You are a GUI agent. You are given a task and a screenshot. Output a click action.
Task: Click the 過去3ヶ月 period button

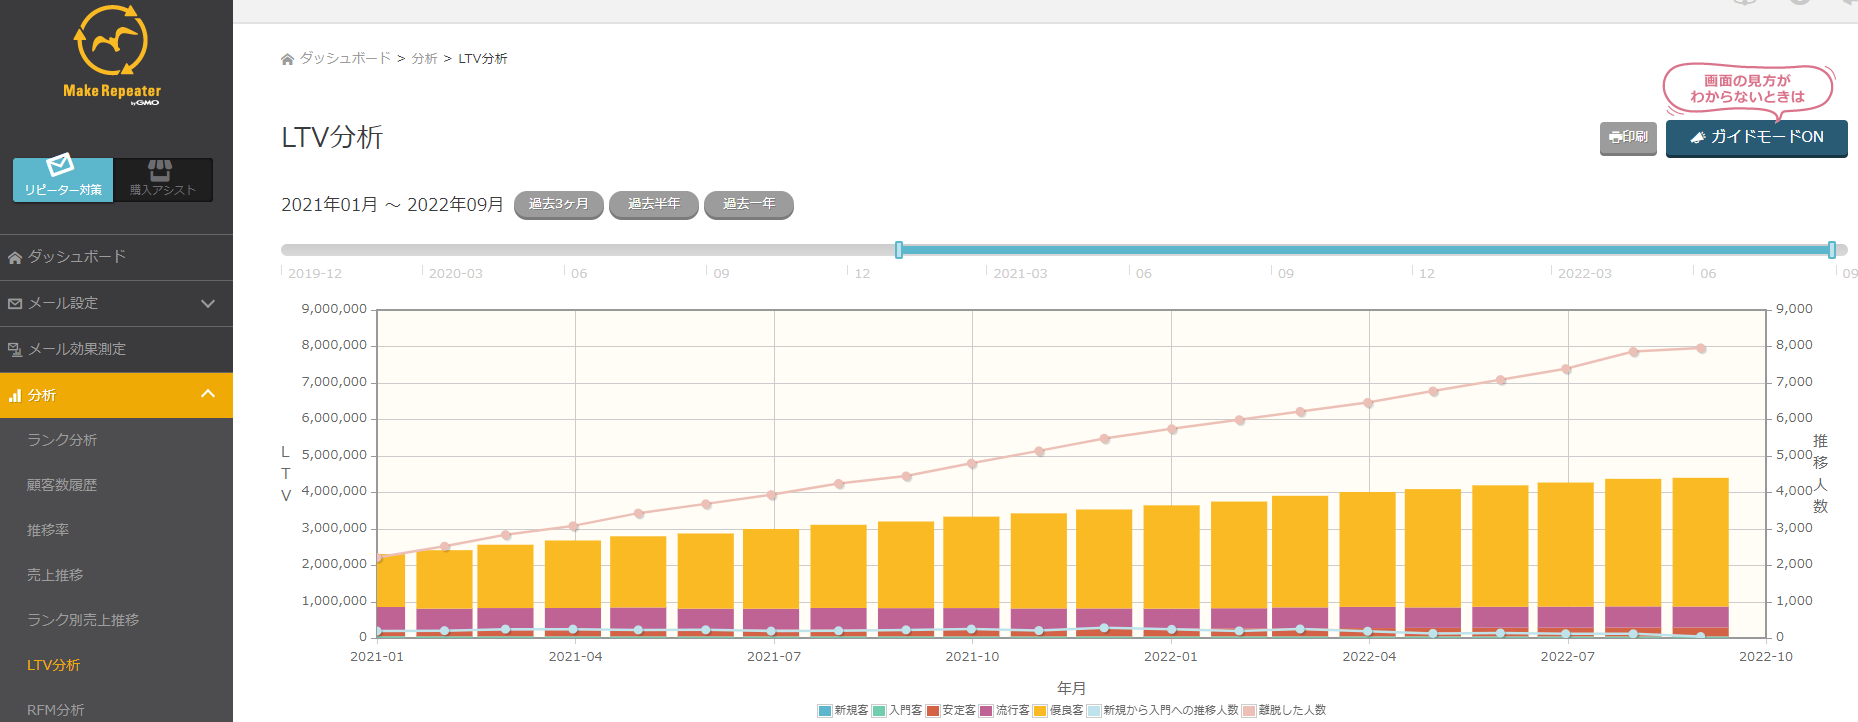tap(558, 204)
